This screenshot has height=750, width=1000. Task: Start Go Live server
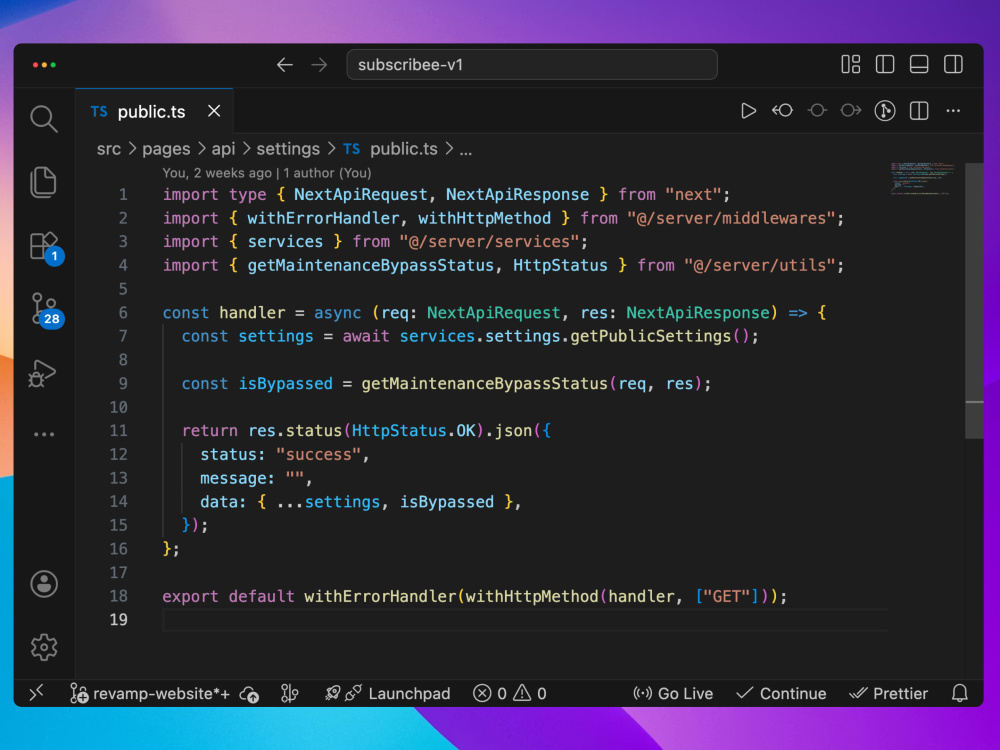(673, 693)
